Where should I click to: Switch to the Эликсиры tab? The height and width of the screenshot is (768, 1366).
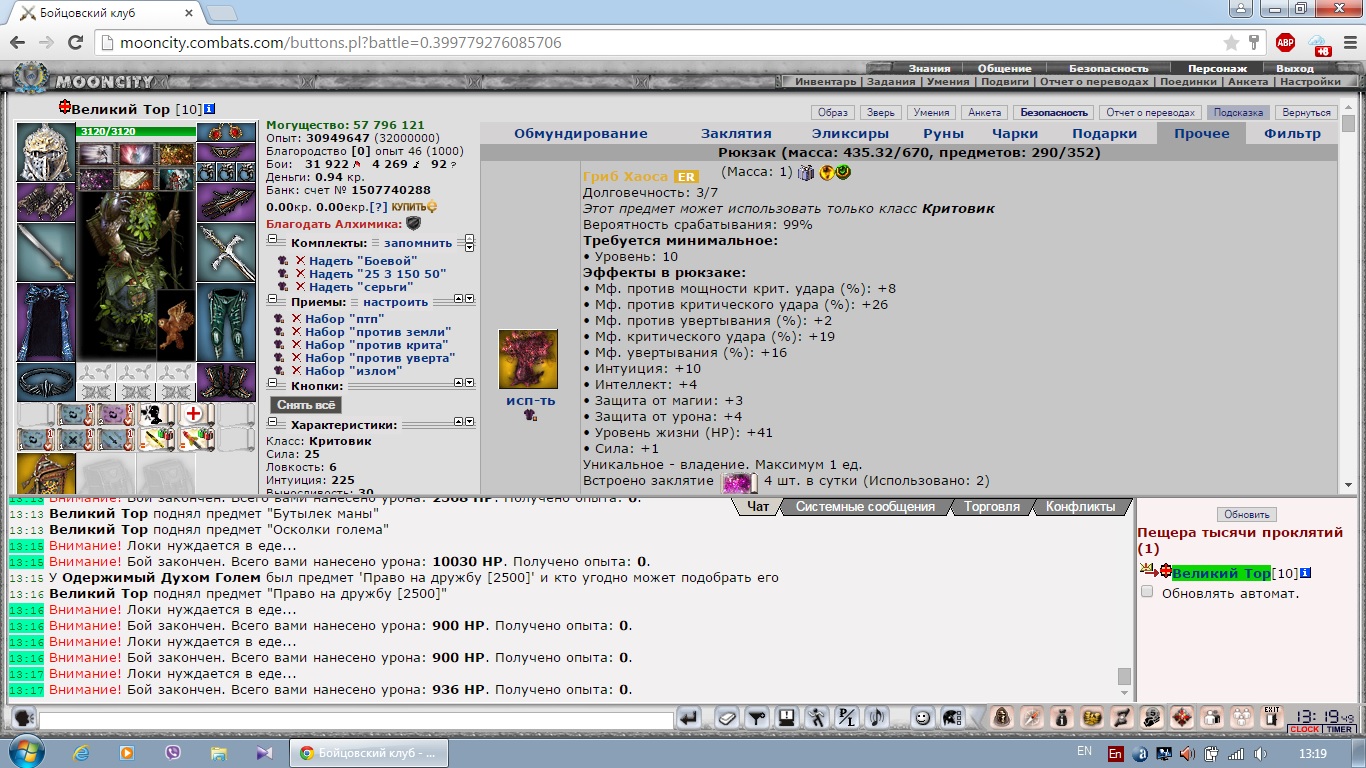(850, 133)
